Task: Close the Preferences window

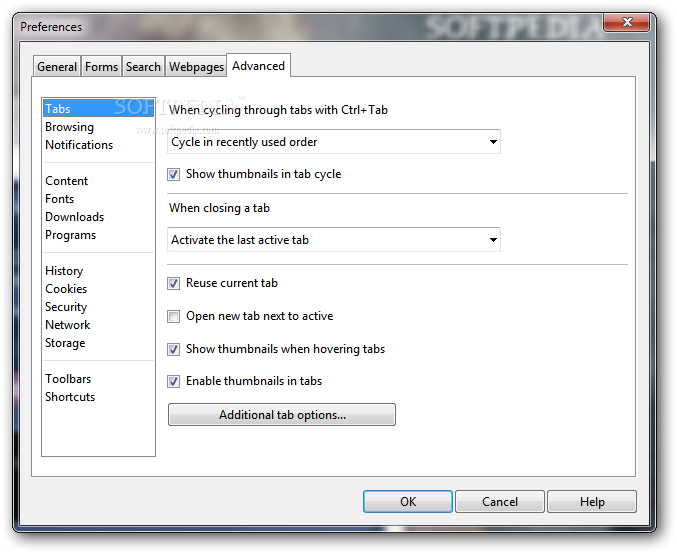Action: [x=626, y=22]
